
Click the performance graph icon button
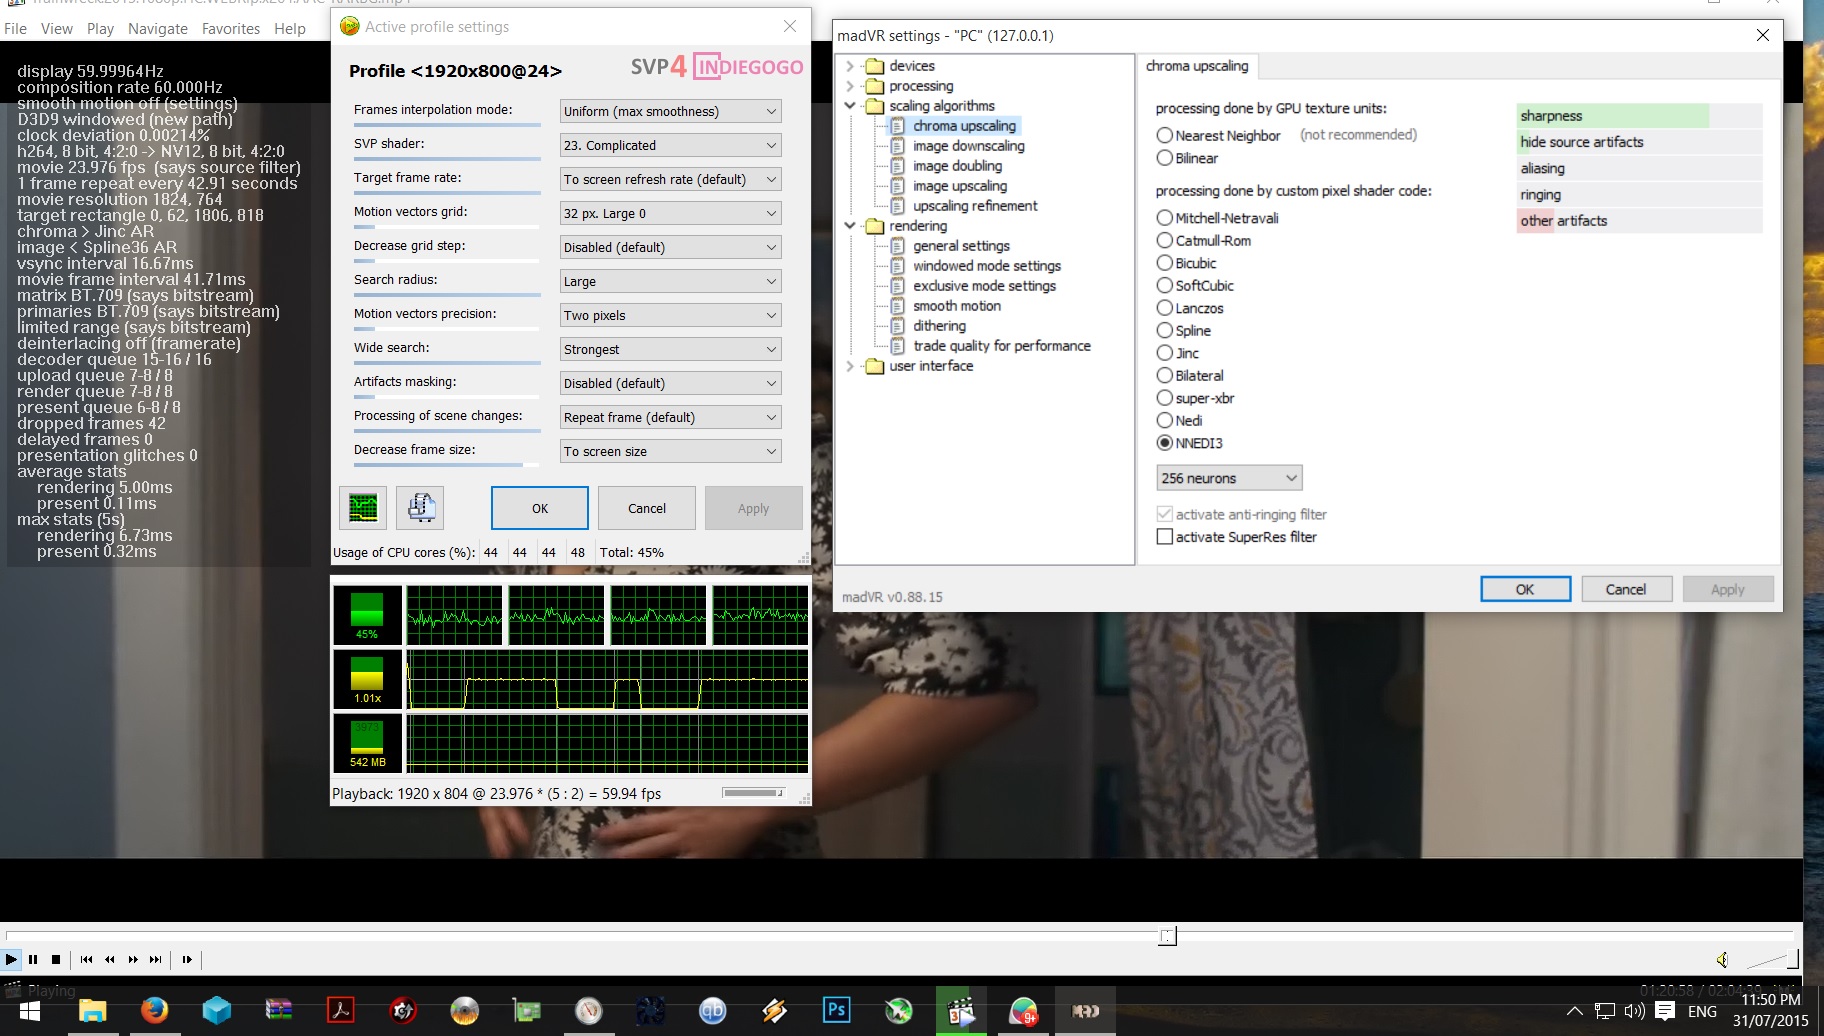pyautogui.click(x=363, y=508)
